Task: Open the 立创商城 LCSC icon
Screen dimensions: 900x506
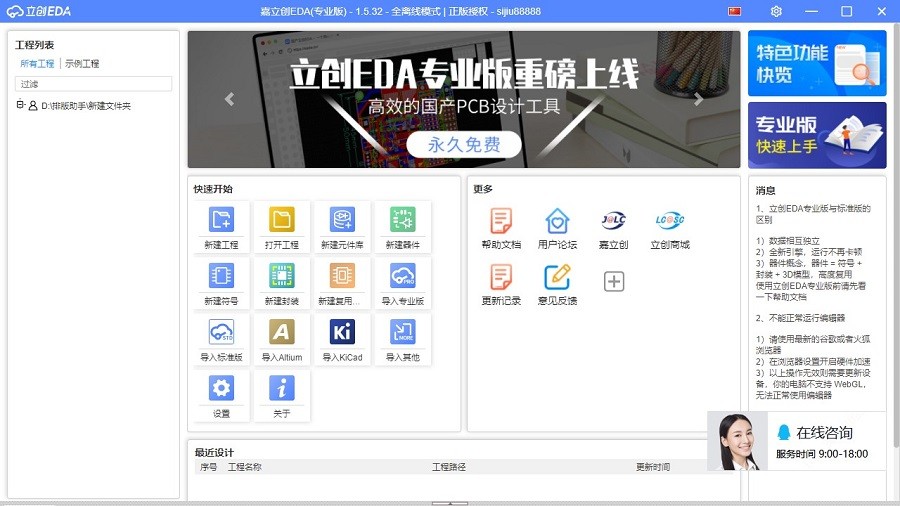Action: point(670,220)
